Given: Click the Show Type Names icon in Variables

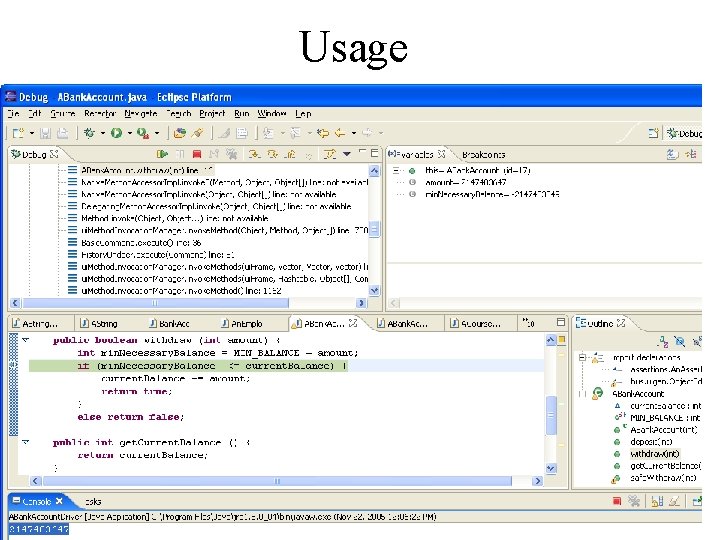Looking at the screenshot, I should tap(672, 154).
